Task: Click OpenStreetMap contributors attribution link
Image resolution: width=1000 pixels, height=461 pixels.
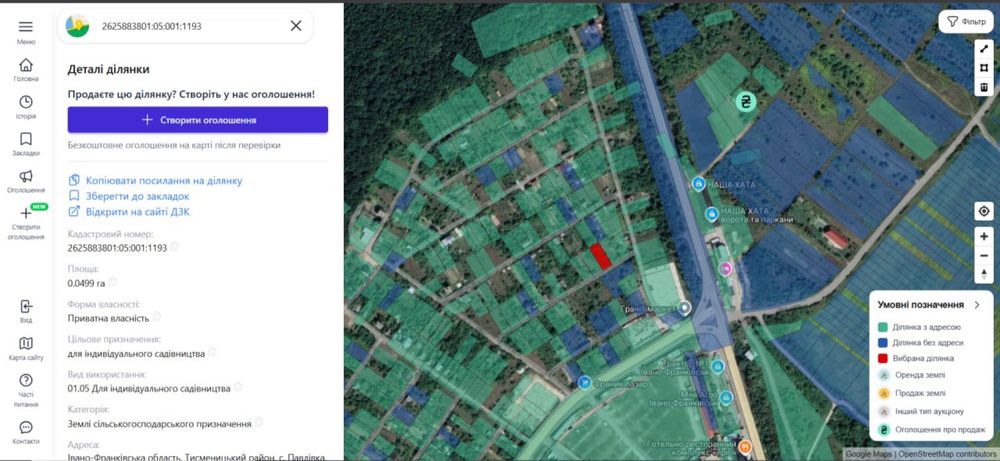Action: coord(947,454)
